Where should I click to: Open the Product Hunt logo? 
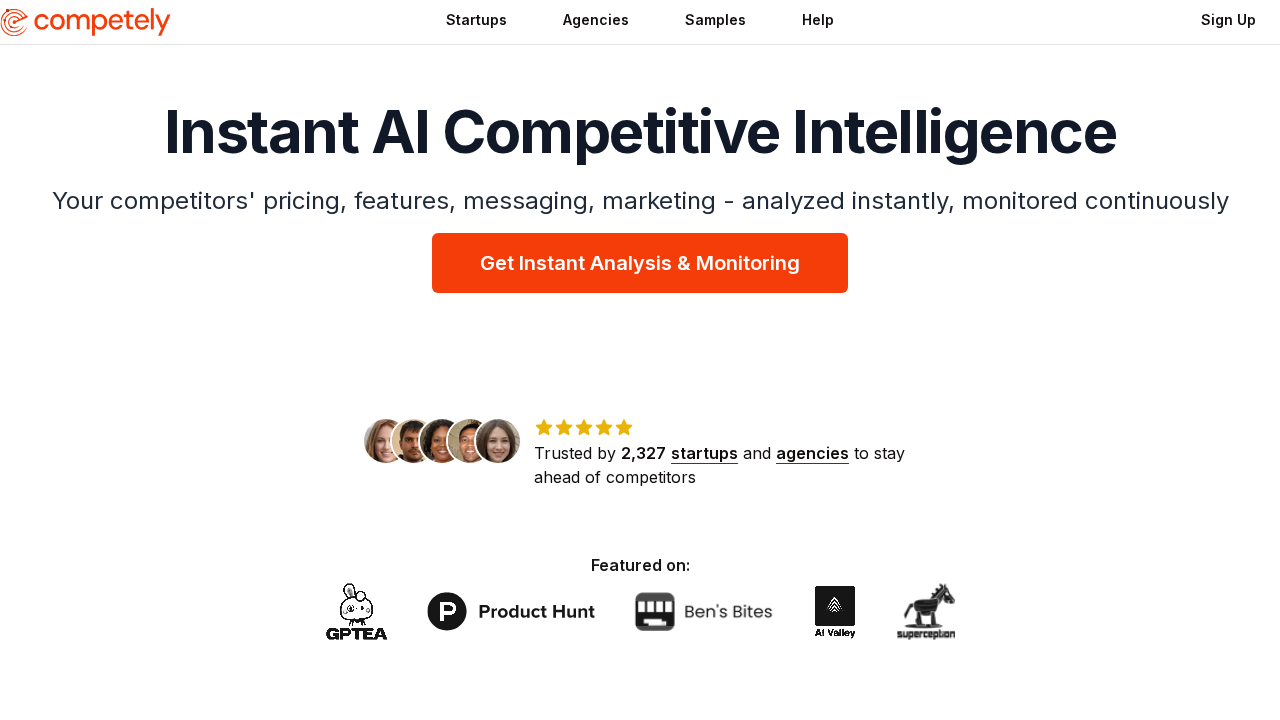511,611
